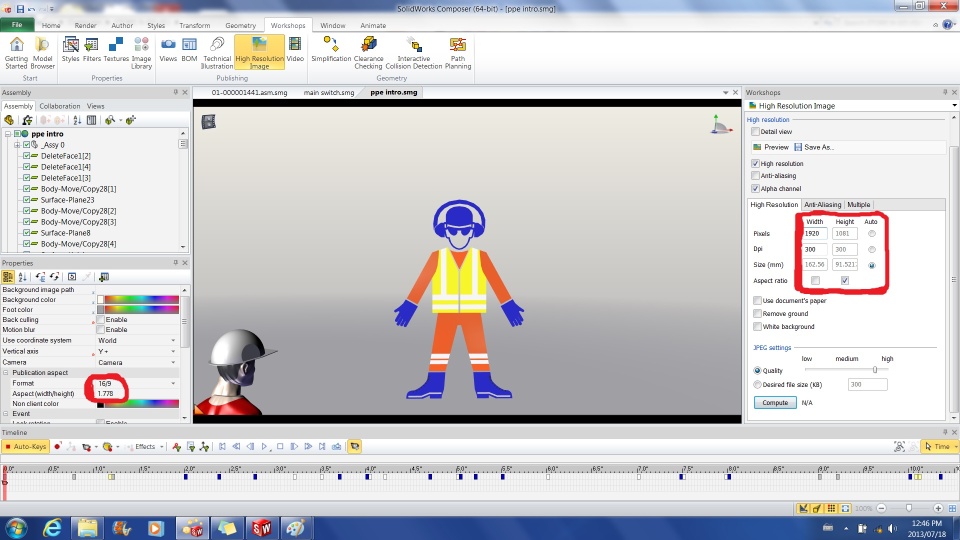Open the Textures workshop

pyautogui.click(x=116, y=50)
